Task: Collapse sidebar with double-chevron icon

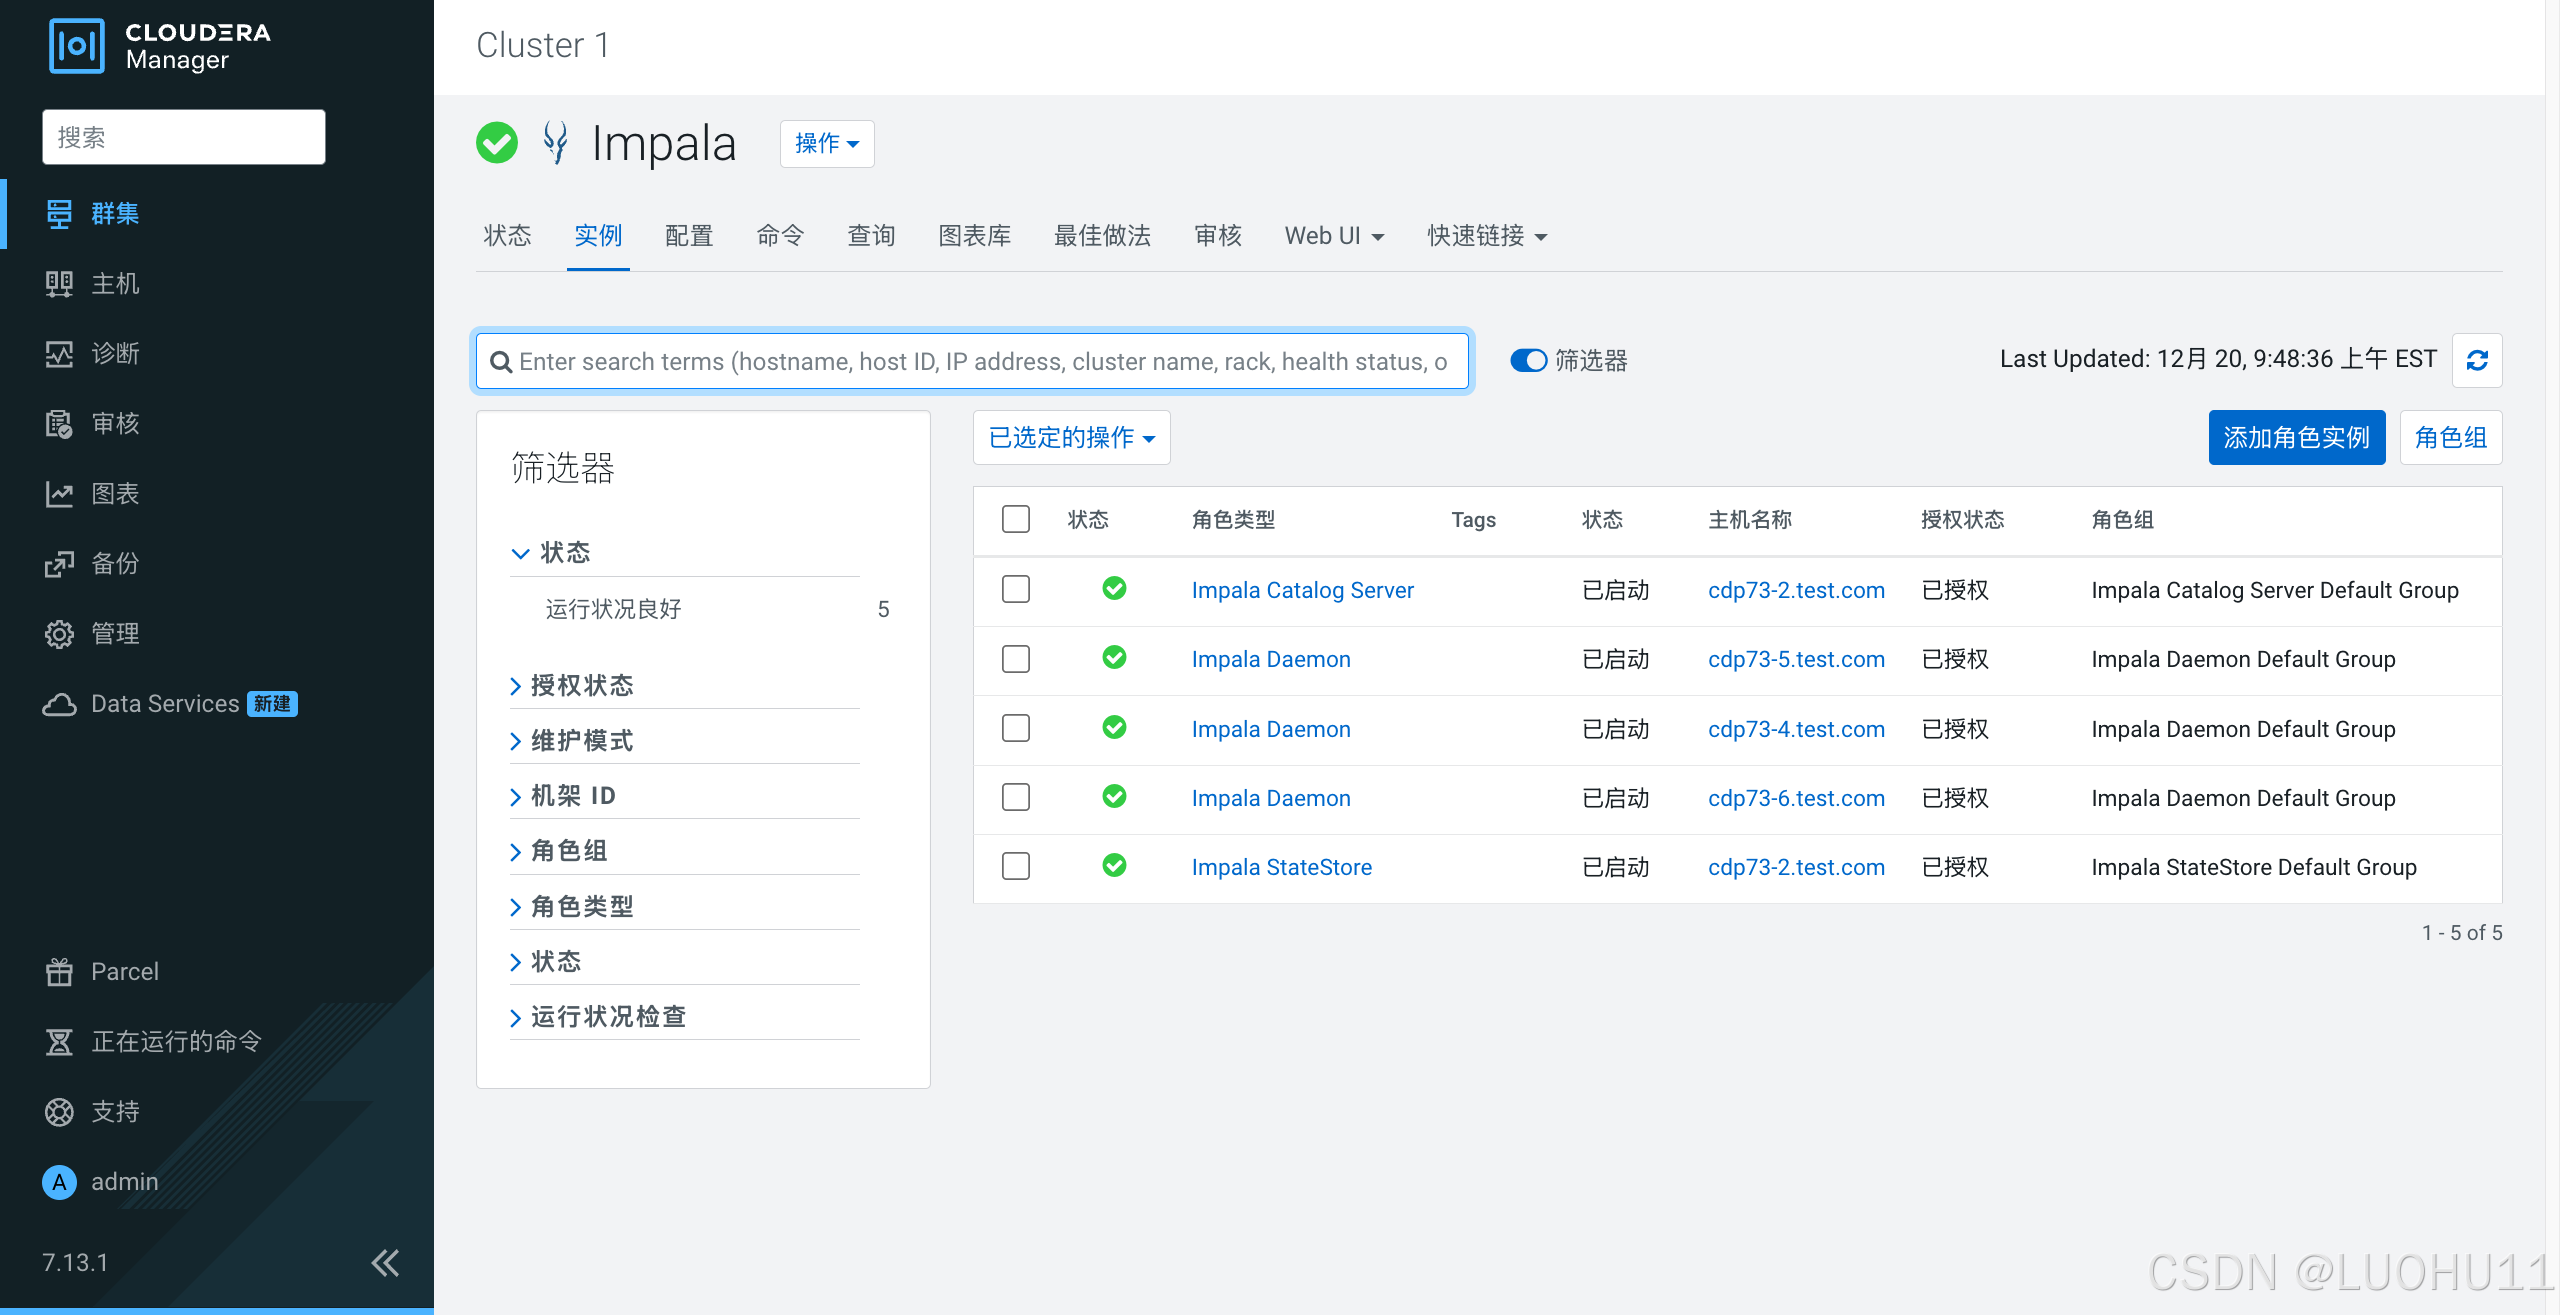Action: pos(385,1263)
